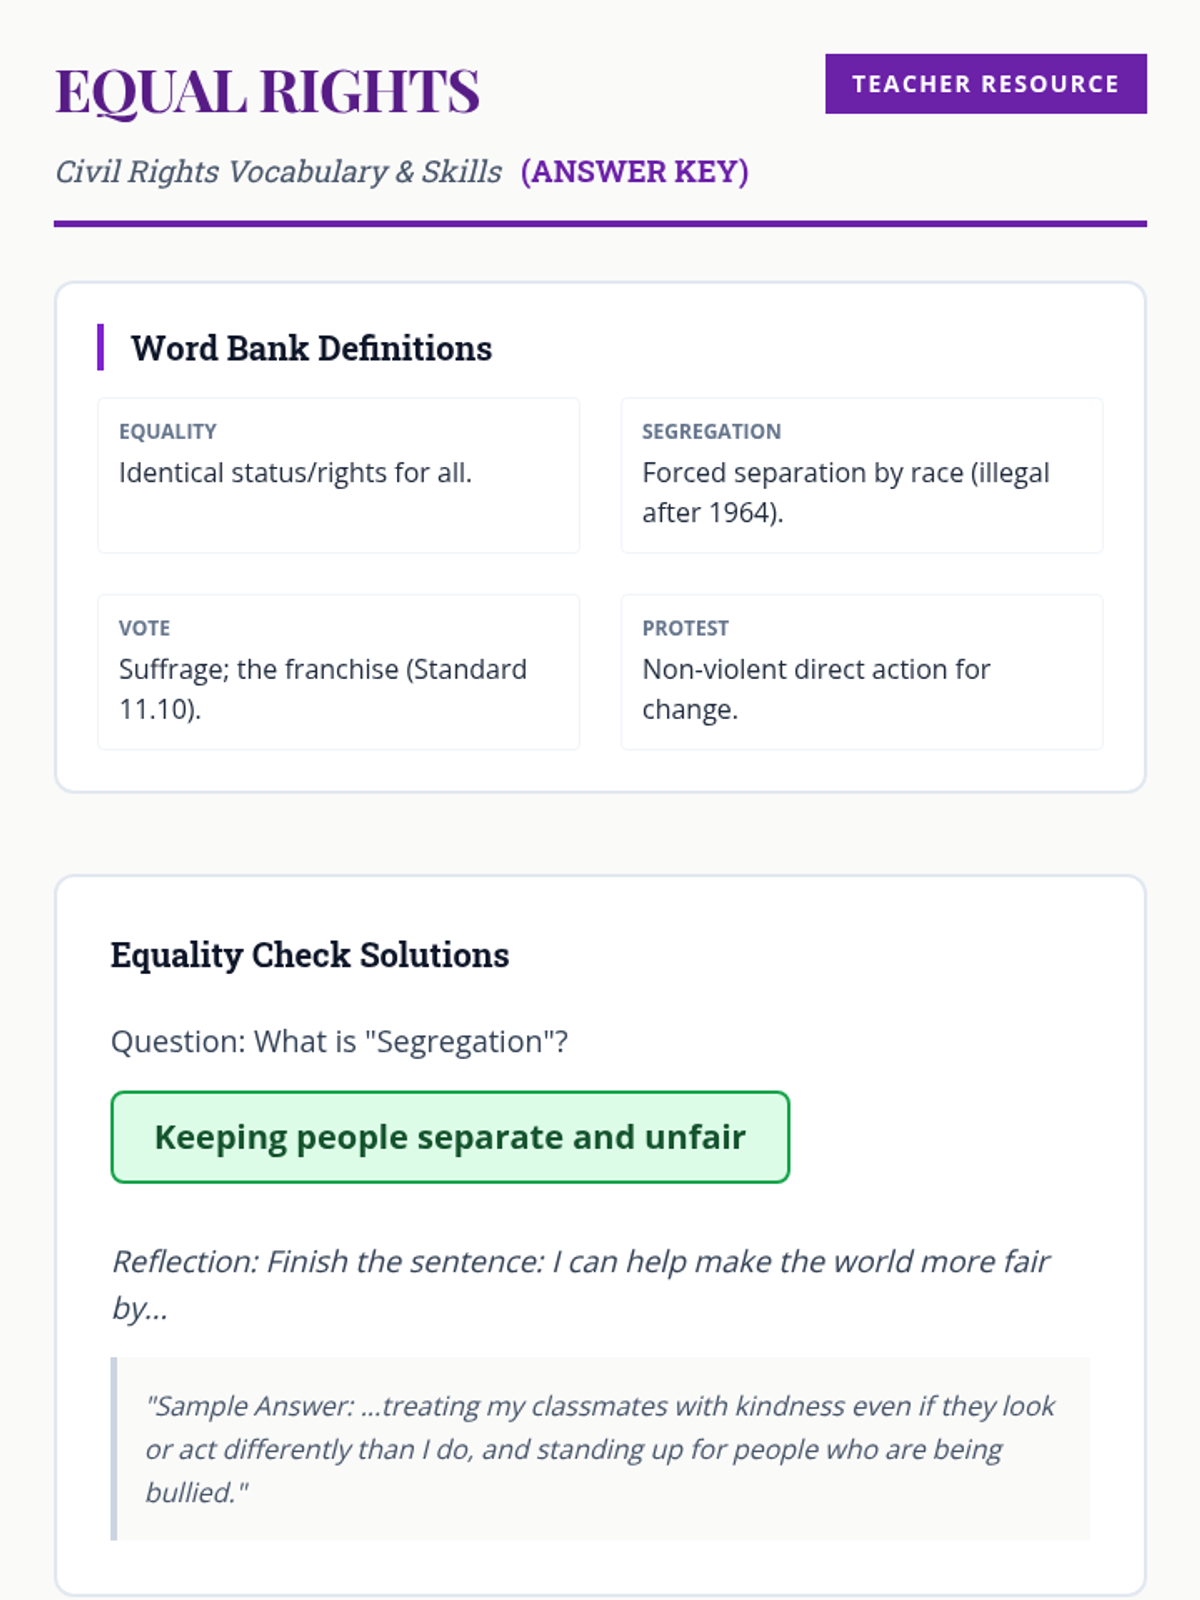Click the EQUALITY card label

click(x=168, y=431)
